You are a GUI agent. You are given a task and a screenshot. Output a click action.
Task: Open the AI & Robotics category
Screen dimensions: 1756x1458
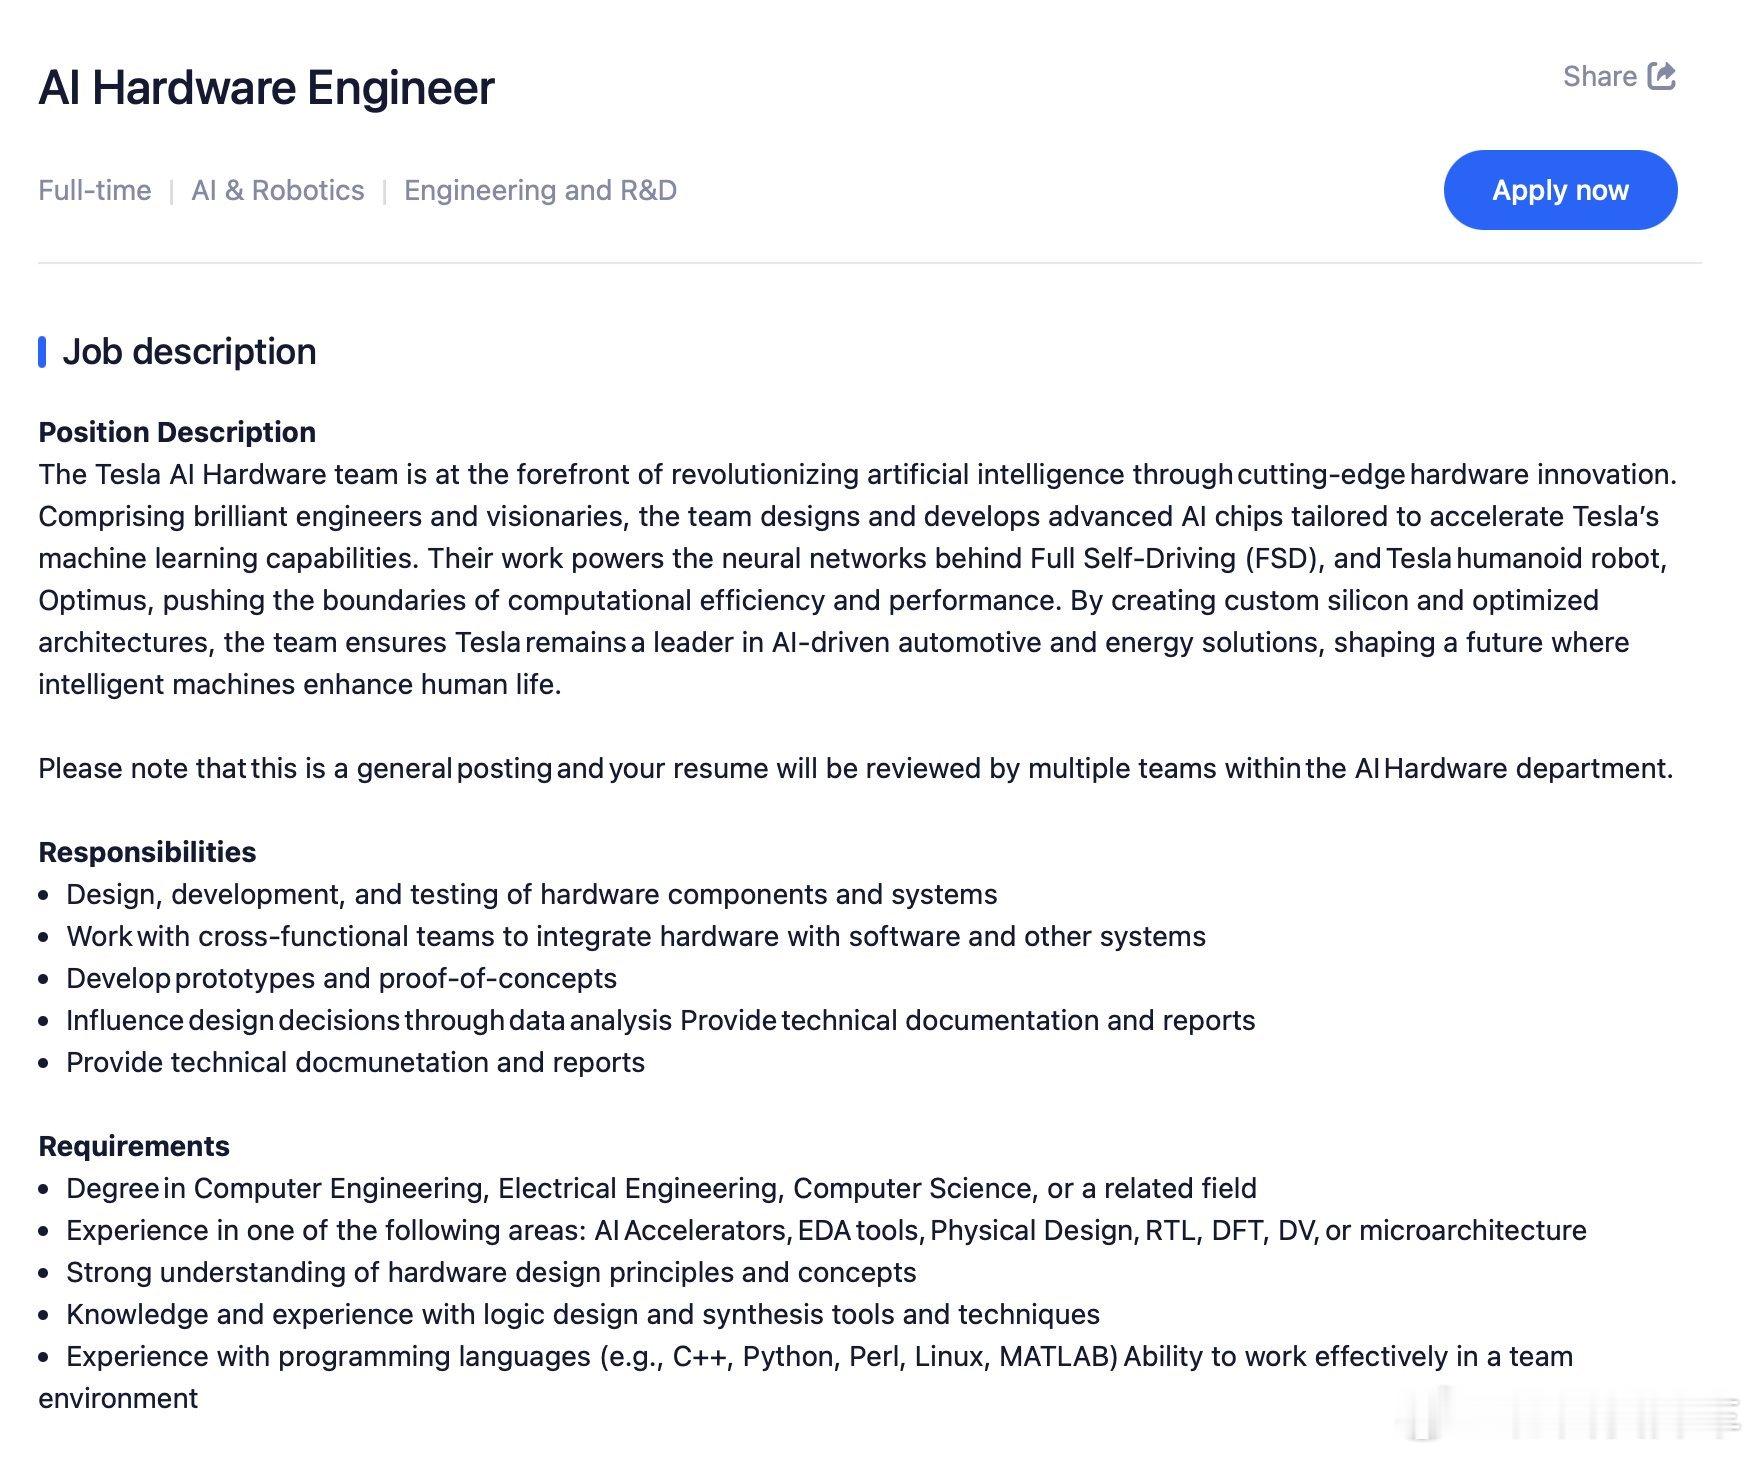(x=278, y=190)
